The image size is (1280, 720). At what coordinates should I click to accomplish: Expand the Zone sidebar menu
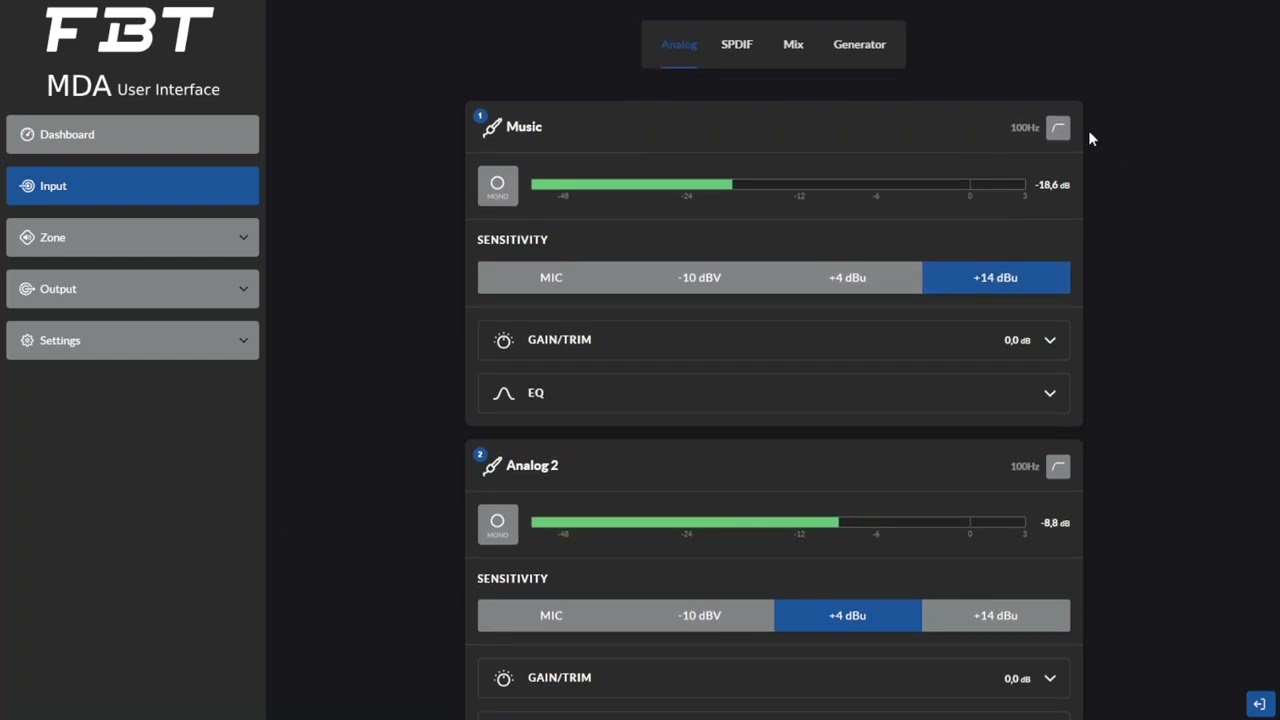click(132, 238)
